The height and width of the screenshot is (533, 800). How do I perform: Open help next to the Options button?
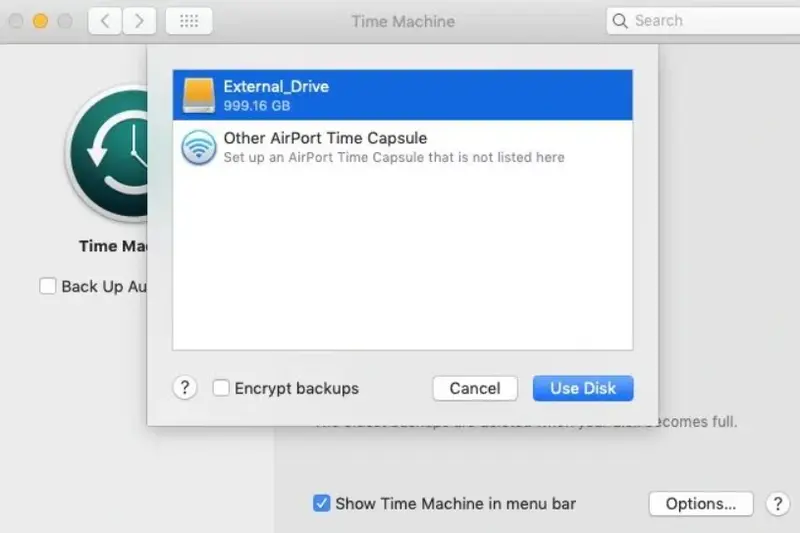778,504
